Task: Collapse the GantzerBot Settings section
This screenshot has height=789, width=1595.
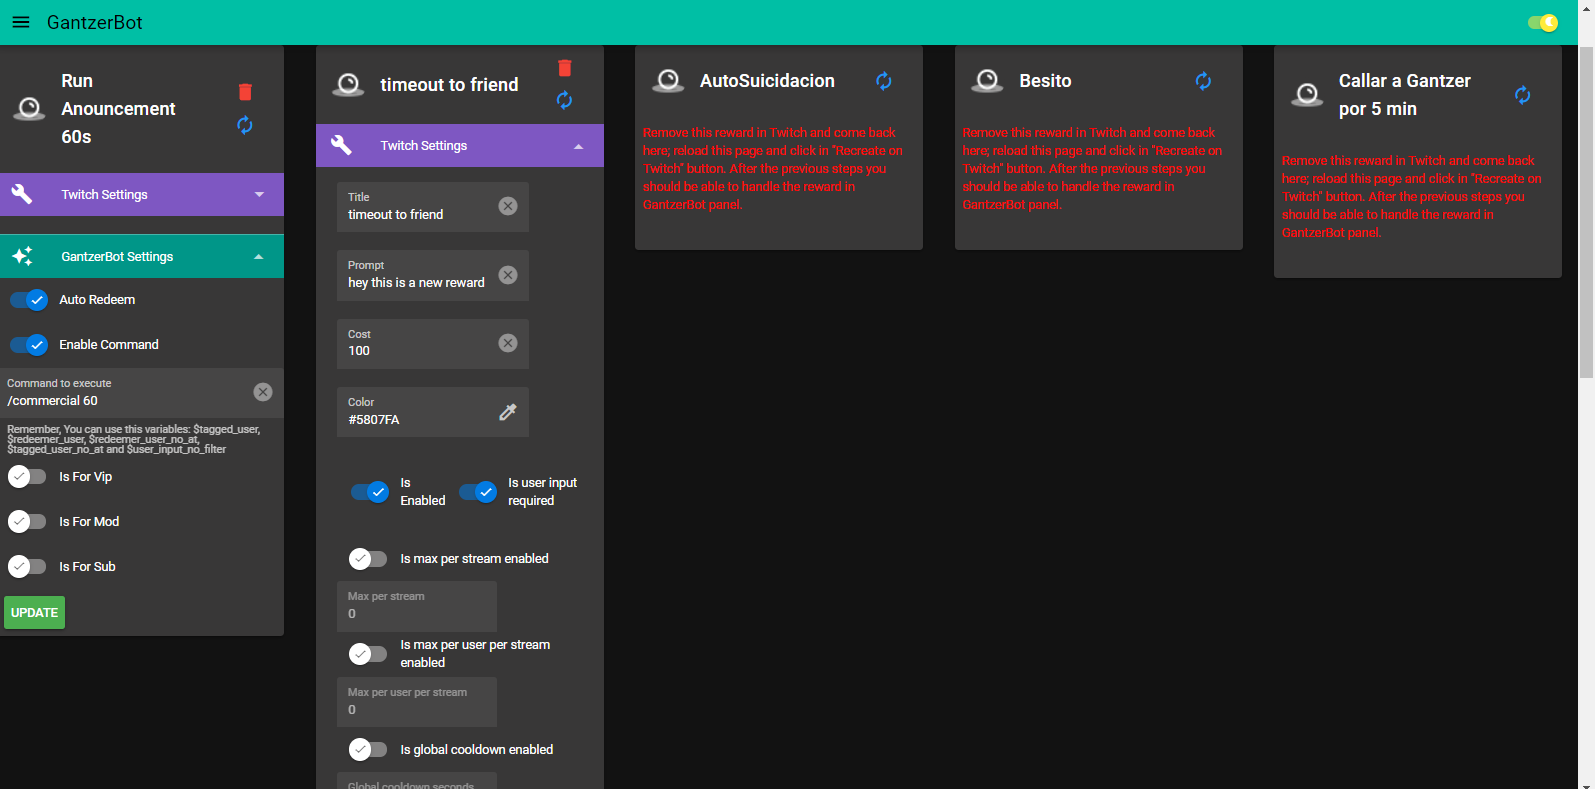Action: [x=142, y=257]
